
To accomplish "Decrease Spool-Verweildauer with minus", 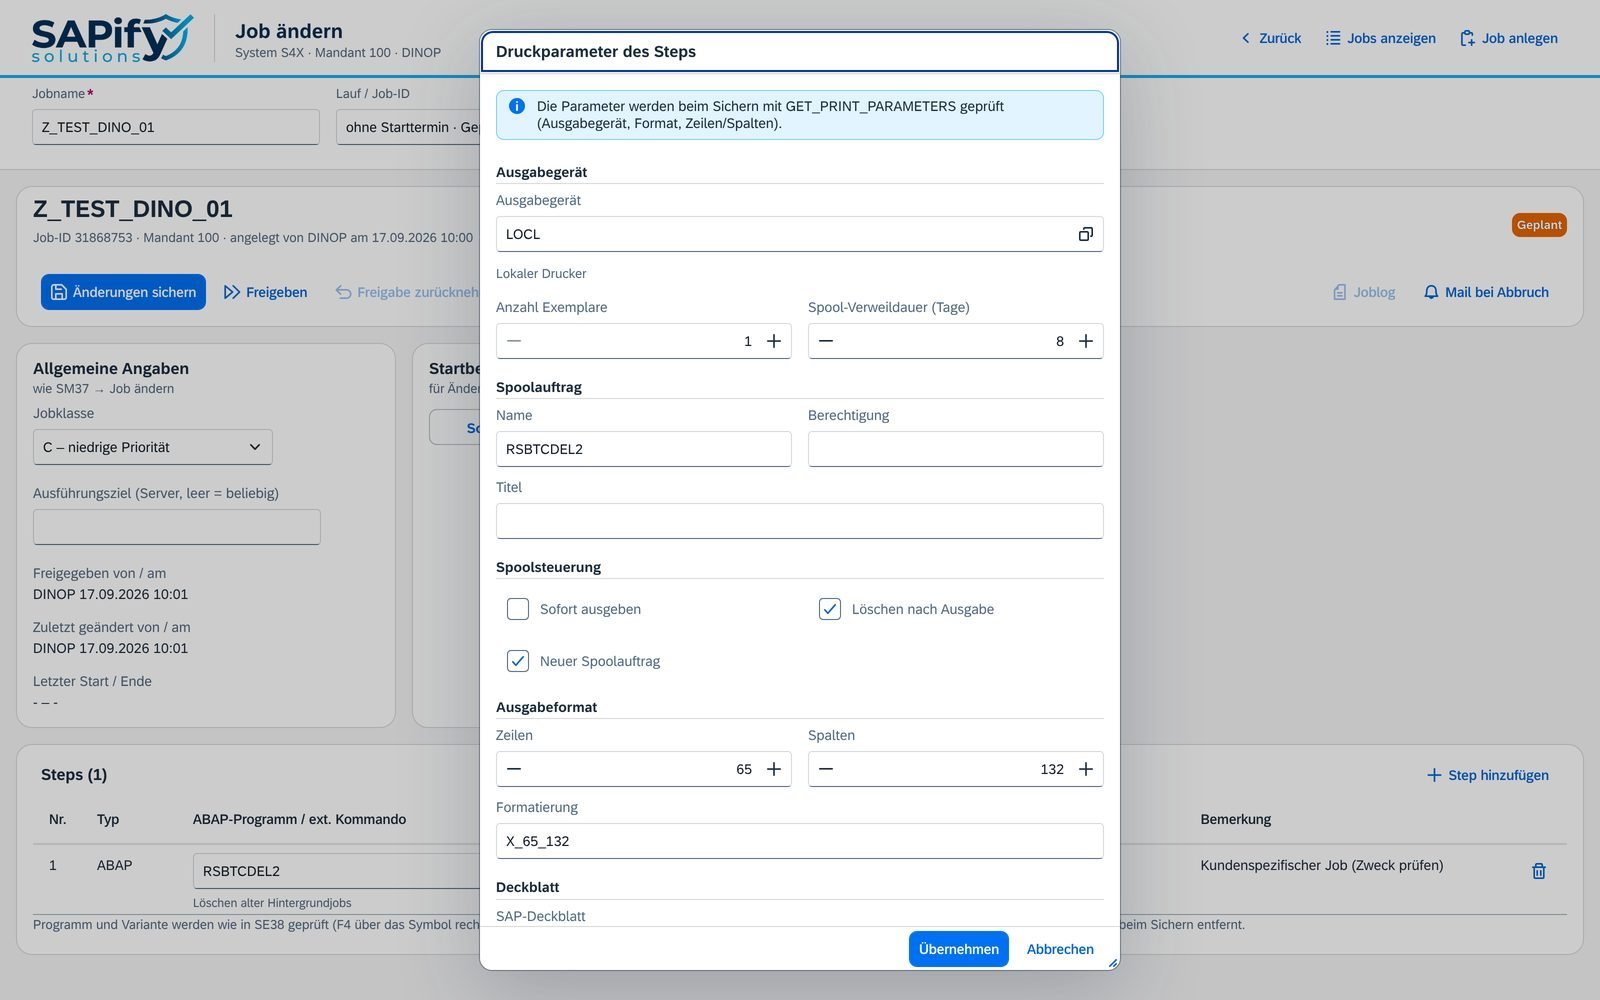I will [826, 341].
